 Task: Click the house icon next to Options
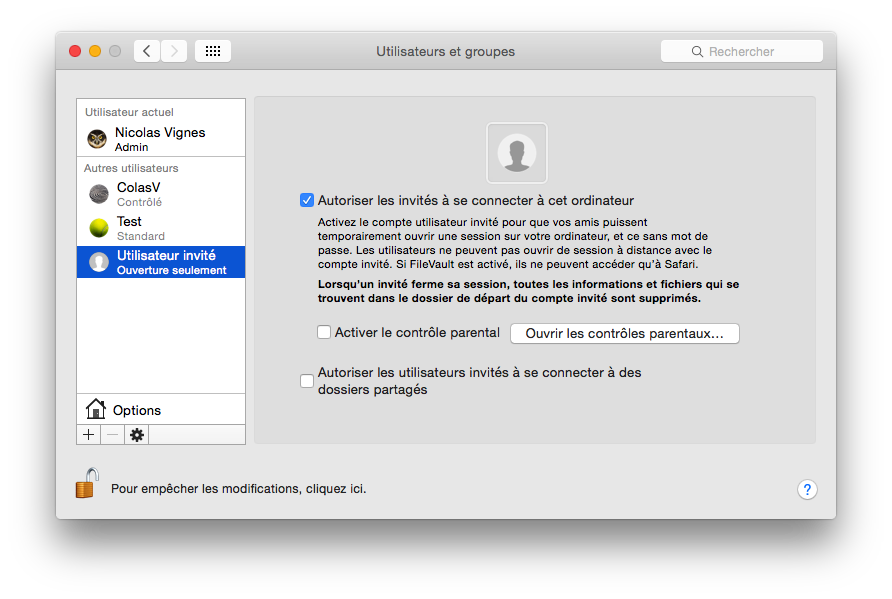tap(96, 408)
